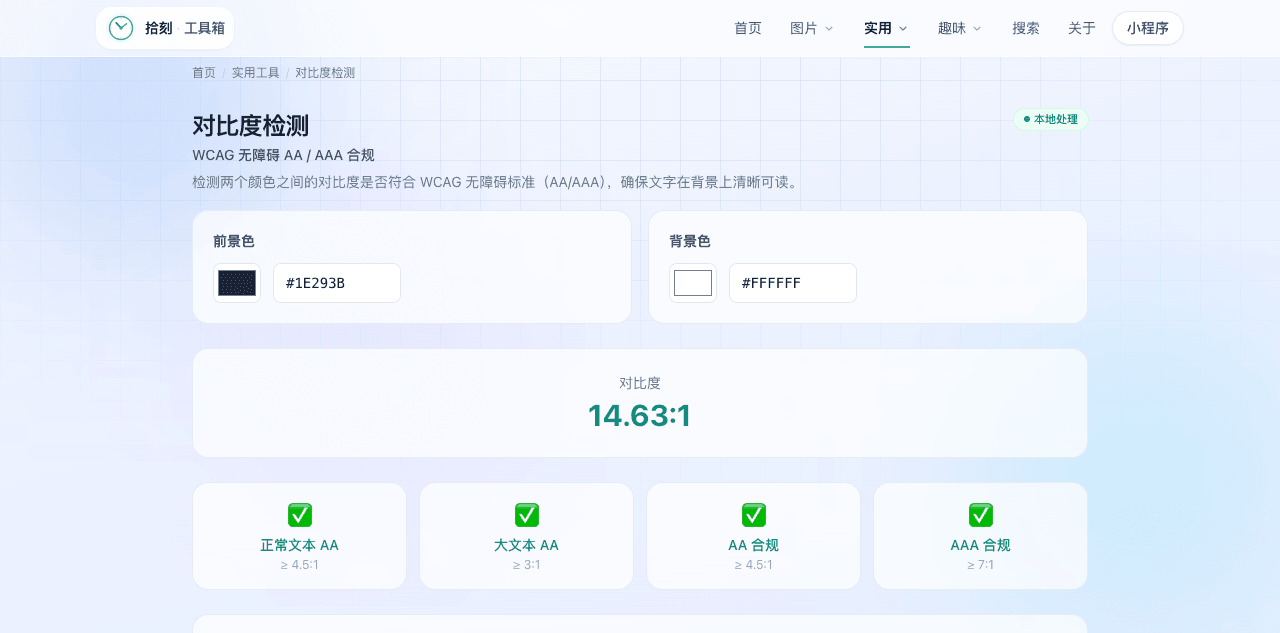Viewport: 1280px width, 633px height.
Task: Expand the 实用 dropdown chevron
Action: pos(903,29)
